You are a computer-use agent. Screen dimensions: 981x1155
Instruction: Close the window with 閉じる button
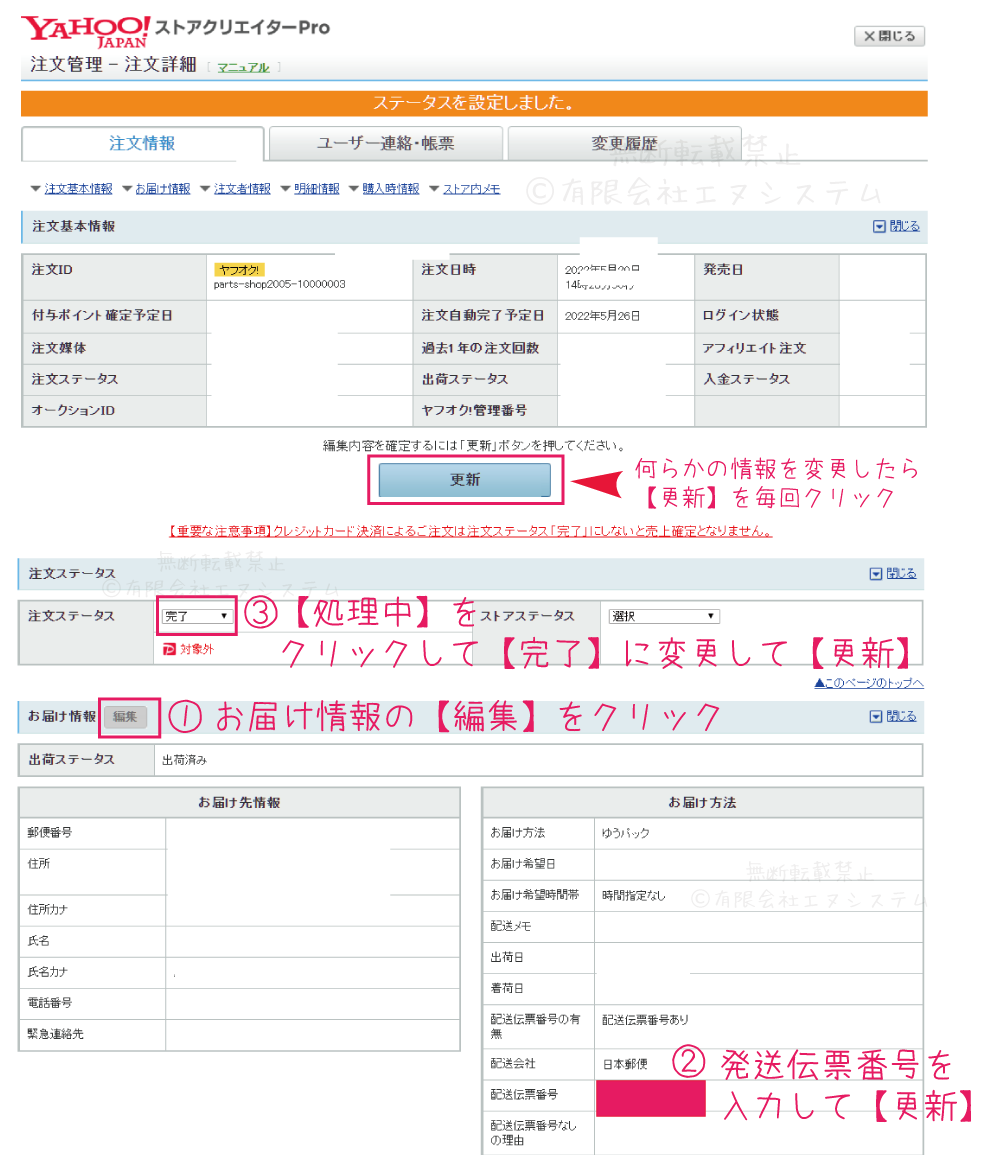point(889,35)
